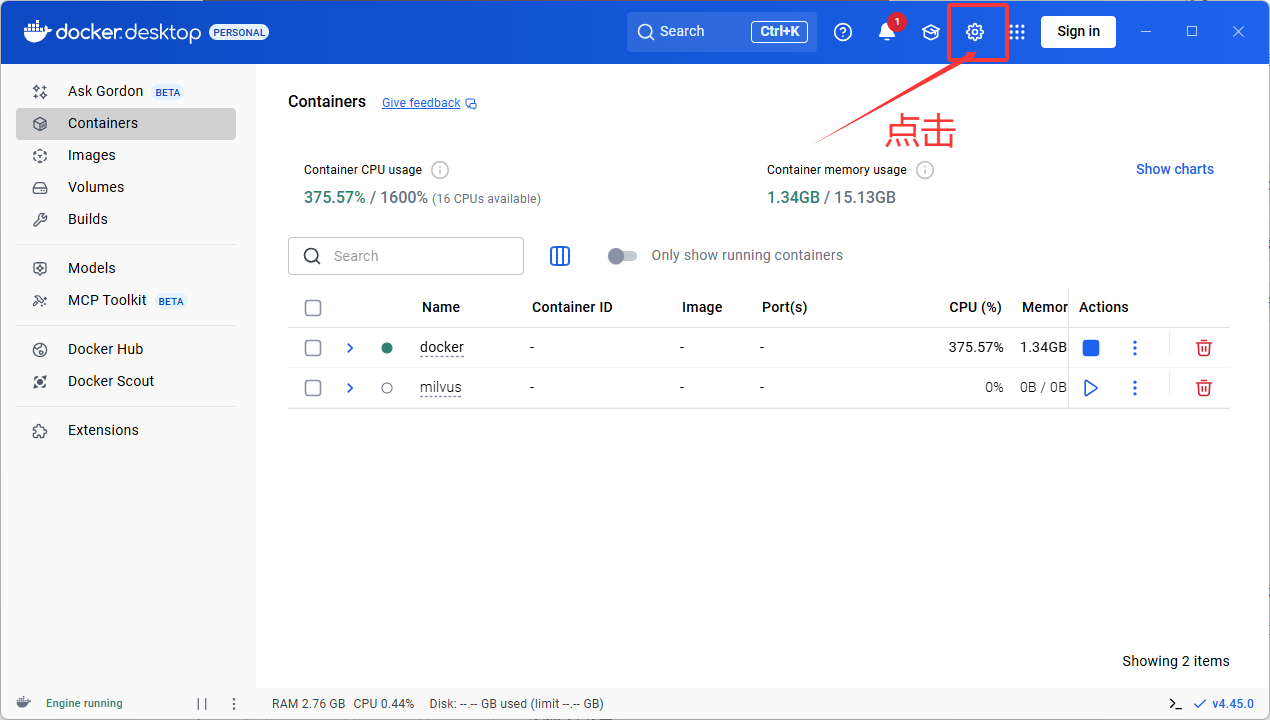Check the select-all containers checkbox

coord(313,308)
